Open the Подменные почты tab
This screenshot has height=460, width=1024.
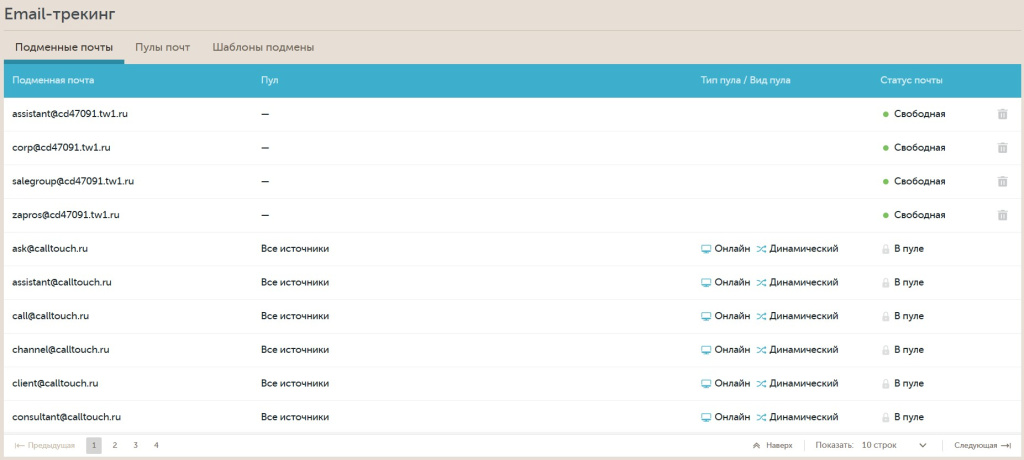[64, 48]
